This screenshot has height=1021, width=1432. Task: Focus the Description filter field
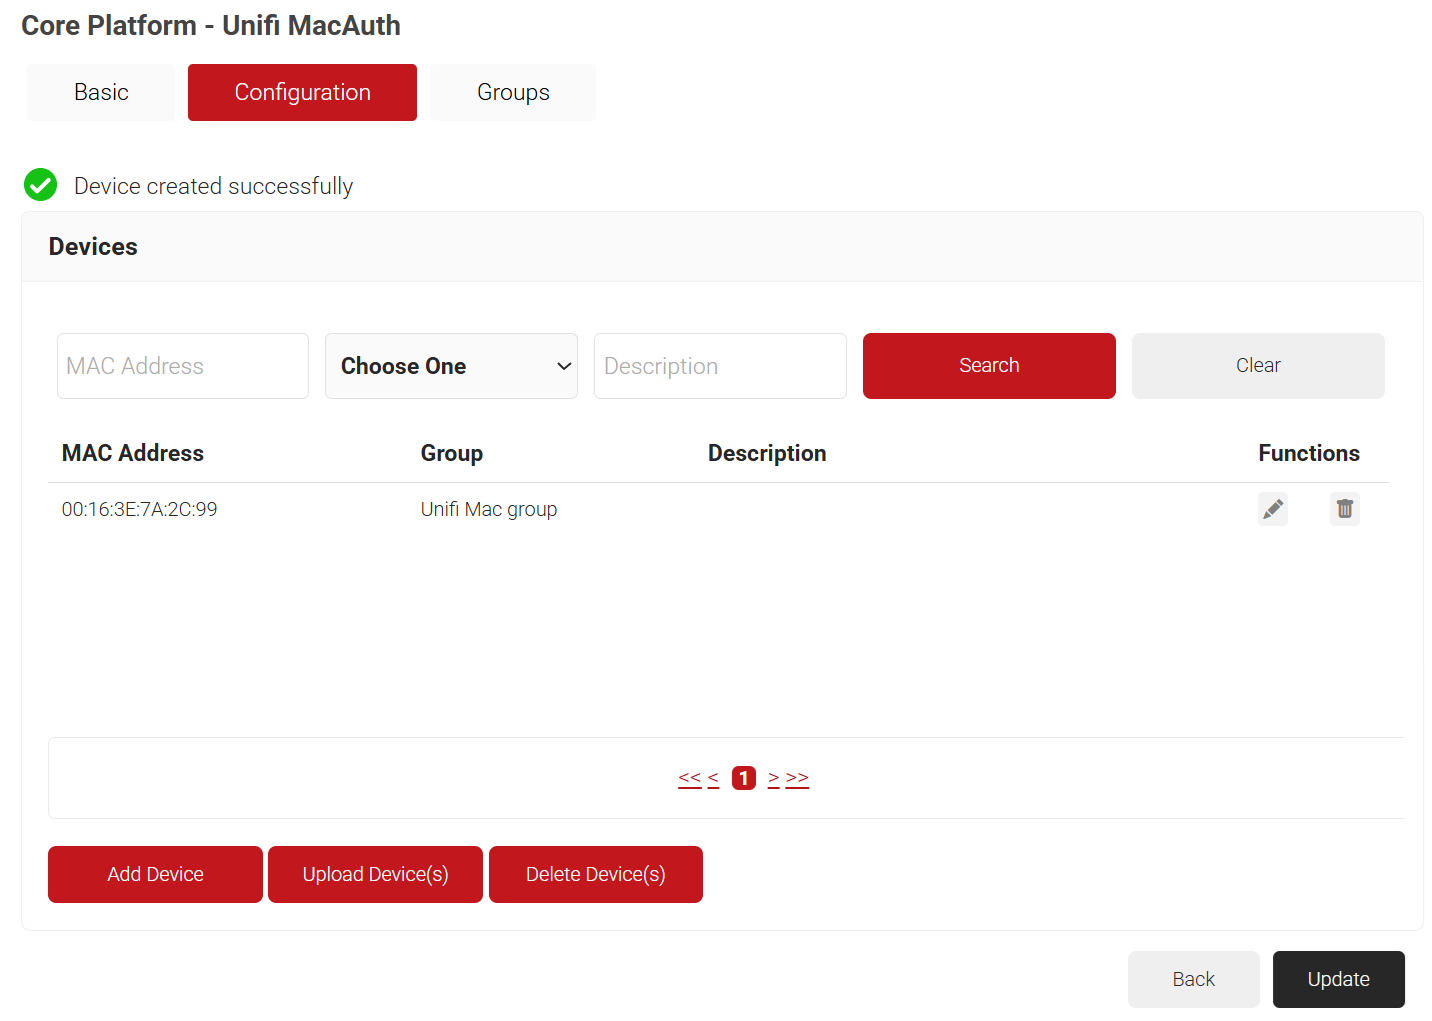(x=720, y=366)
